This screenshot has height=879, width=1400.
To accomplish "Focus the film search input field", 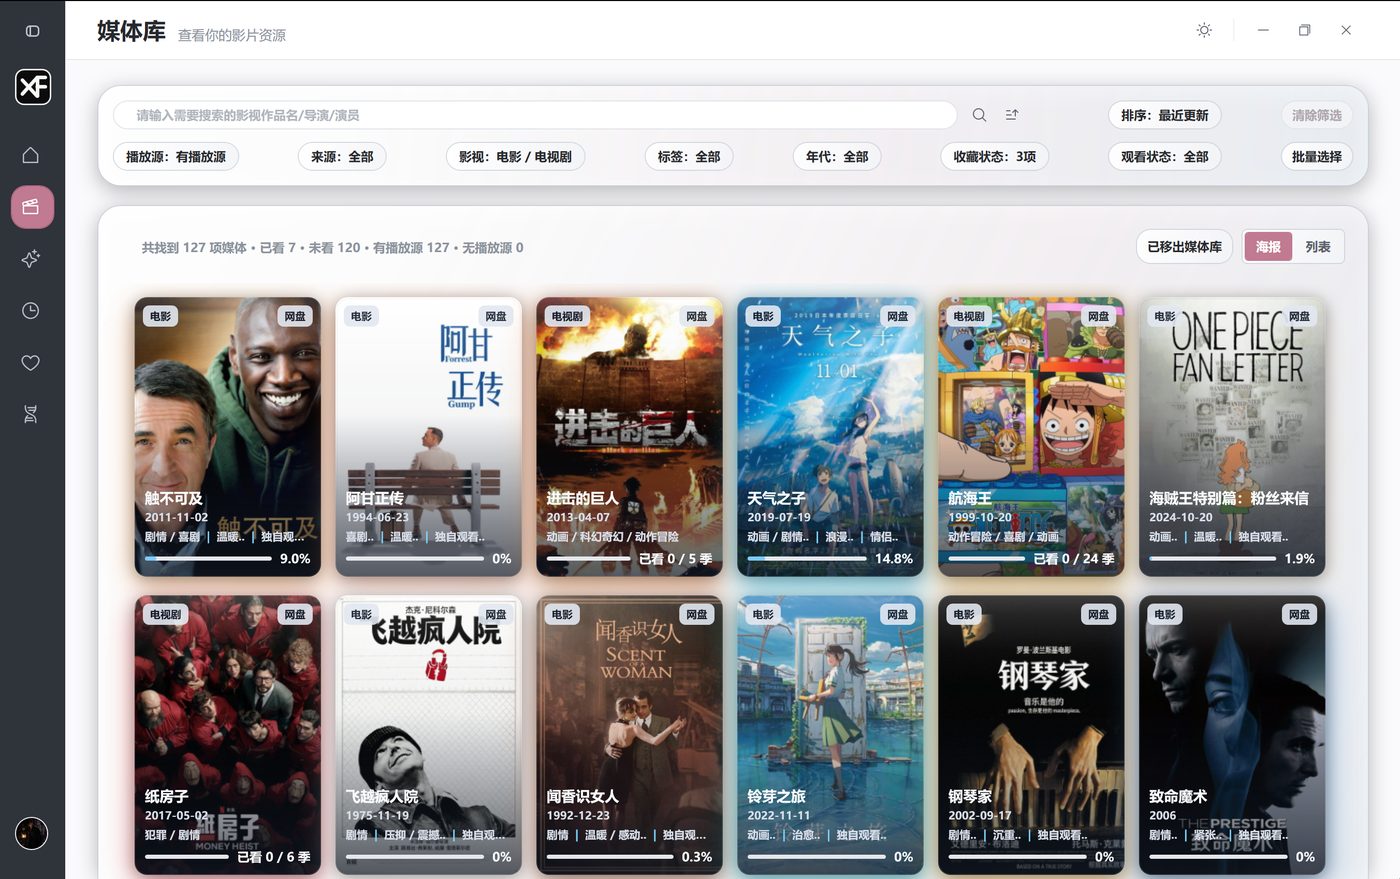I will coord(535,115).
